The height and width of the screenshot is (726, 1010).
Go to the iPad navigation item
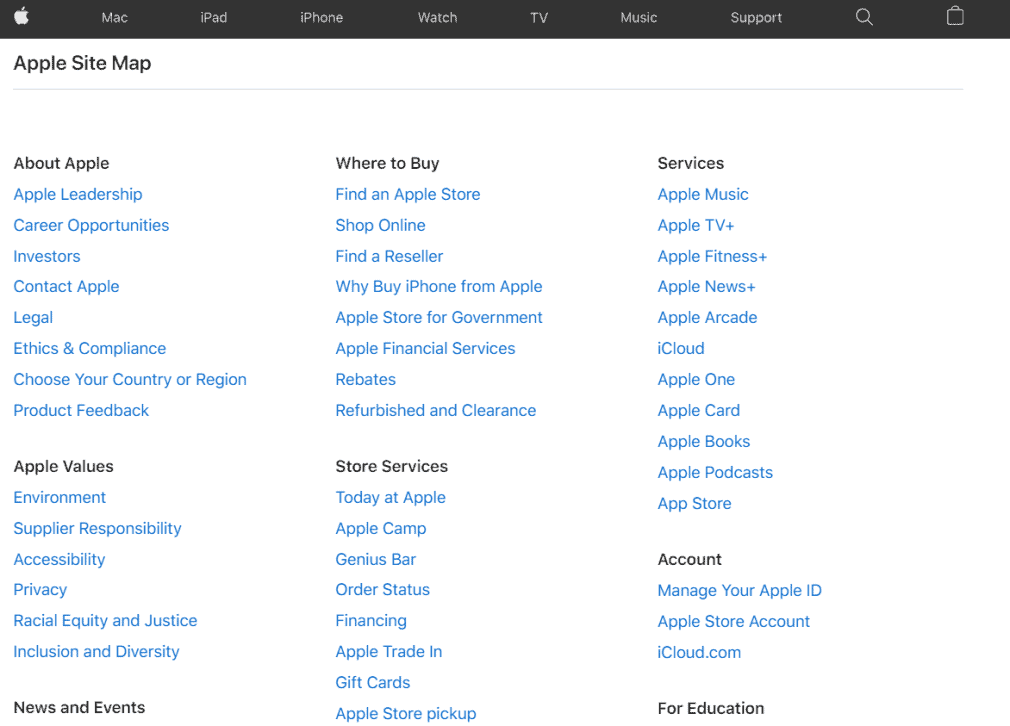pos(213,17)
